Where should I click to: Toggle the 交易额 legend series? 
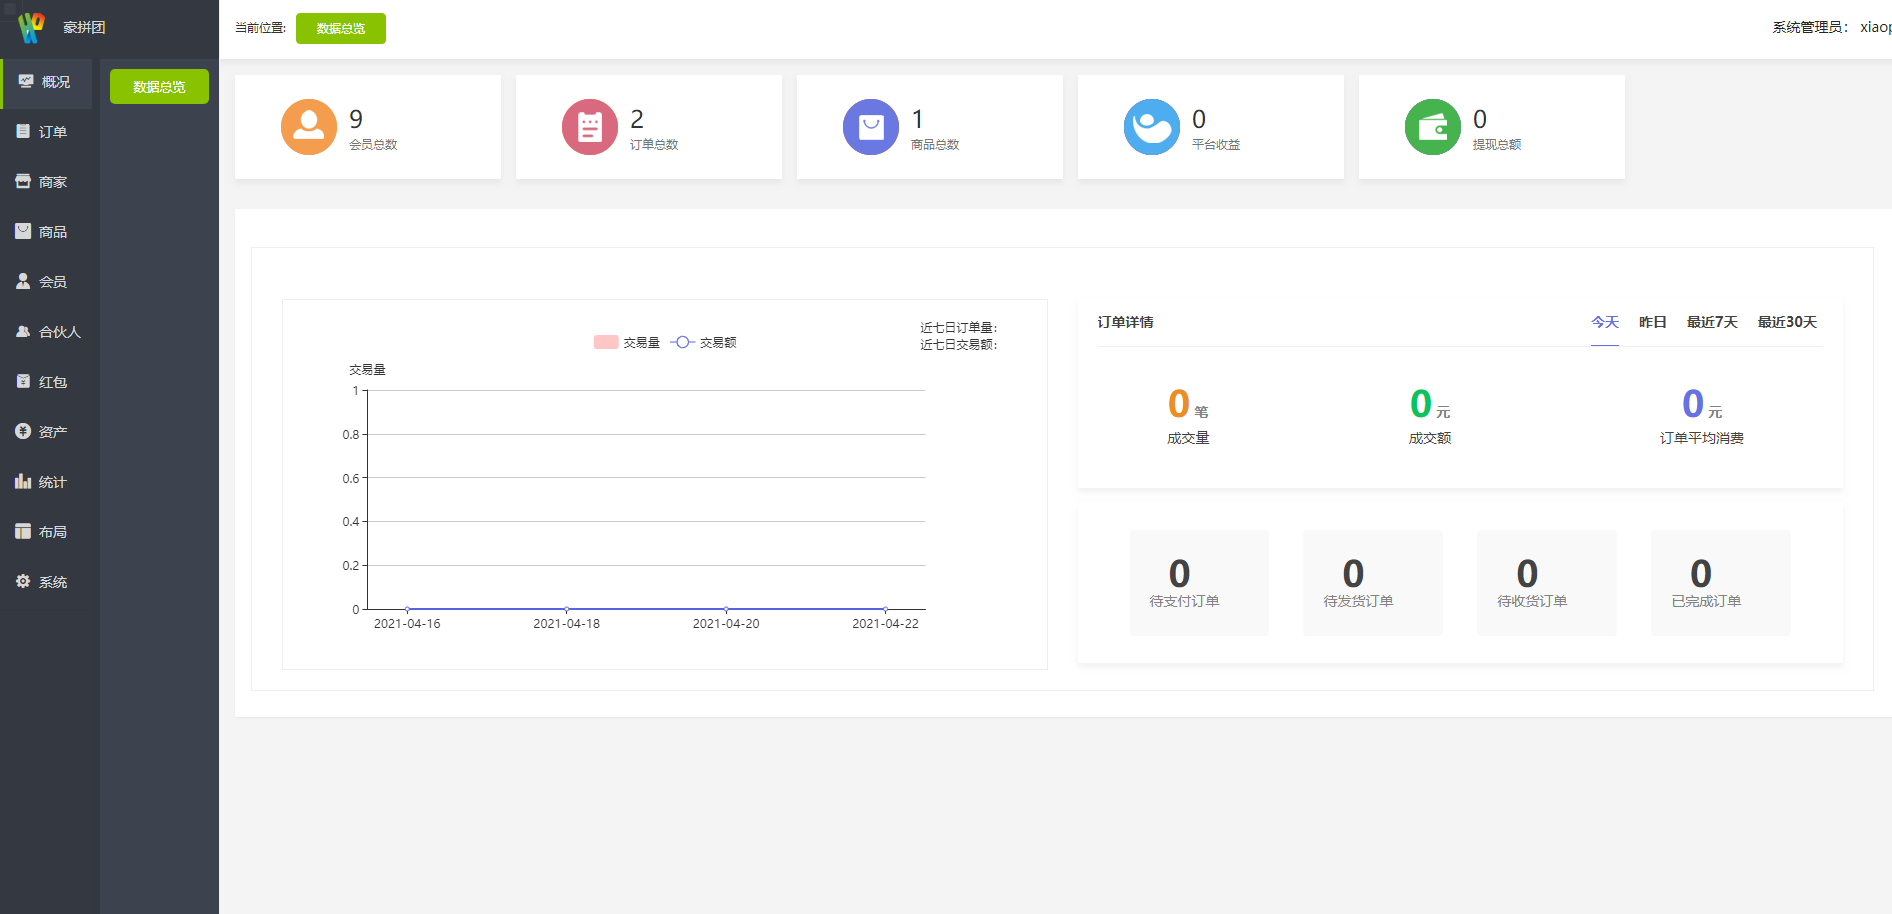(x=704, y=342)
